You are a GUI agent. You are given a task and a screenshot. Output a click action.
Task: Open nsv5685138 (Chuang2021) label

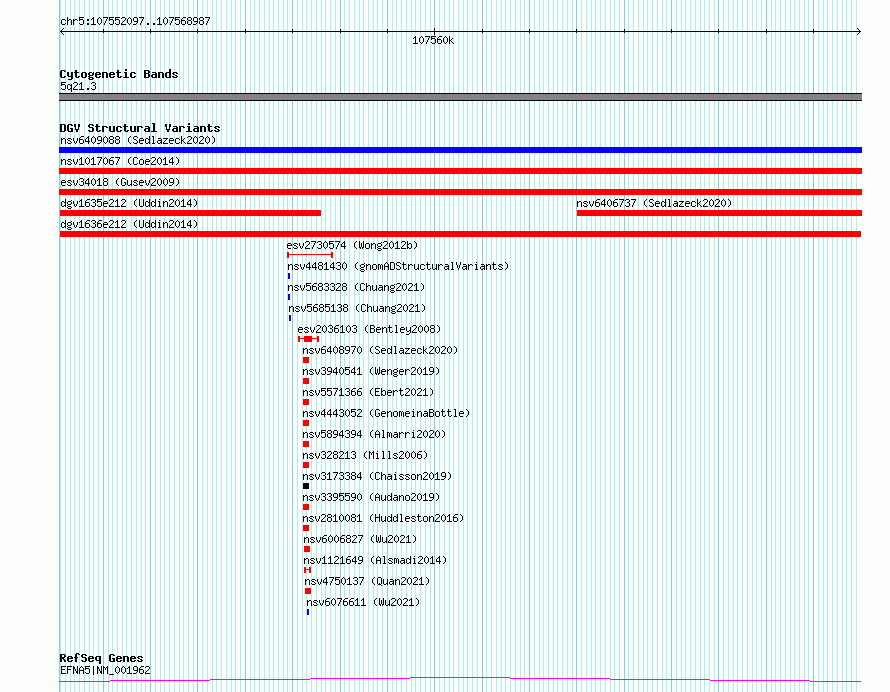(x=357, y=308)
